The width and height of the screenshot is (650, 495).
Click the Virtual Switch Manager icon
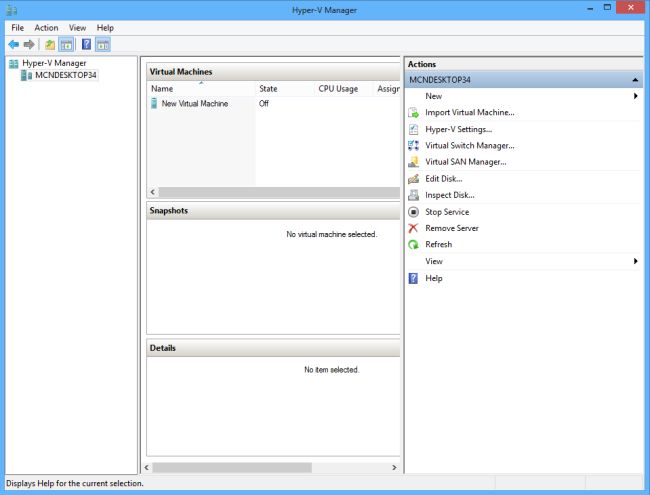click(413, 146)
